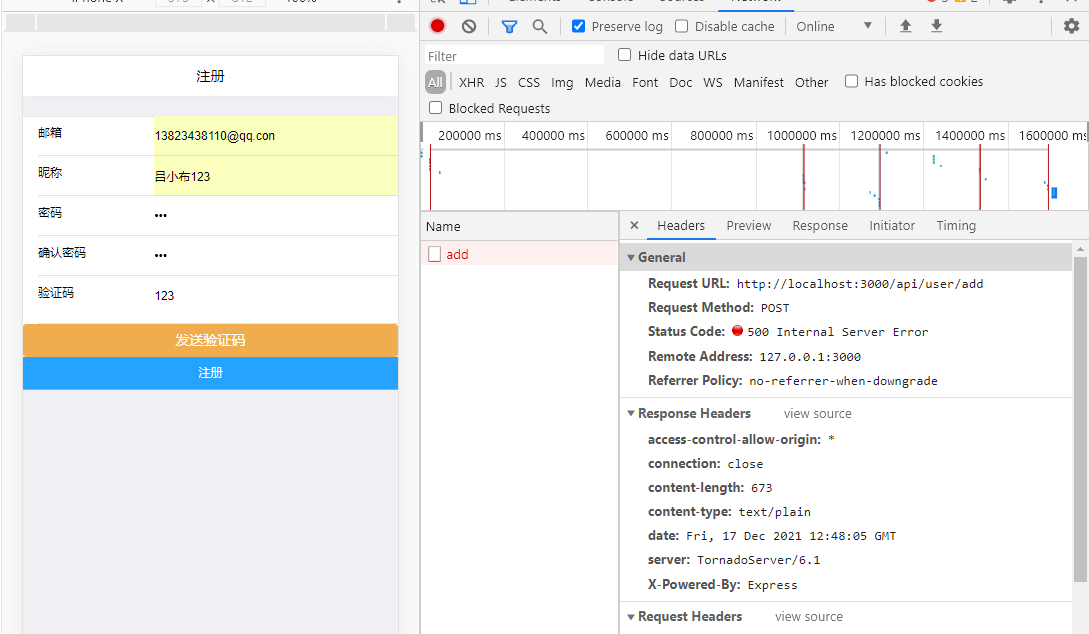Viewport: 1089px width, 634px height.
Task: Focus the network Filter text field
Action: tap(514, 56)
